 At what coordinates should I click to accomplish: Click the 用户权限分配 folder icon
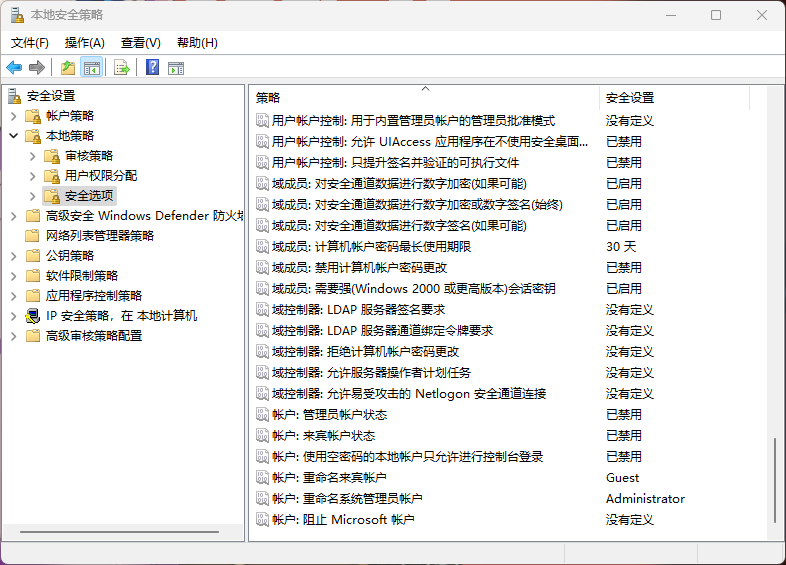pos(52,176)
